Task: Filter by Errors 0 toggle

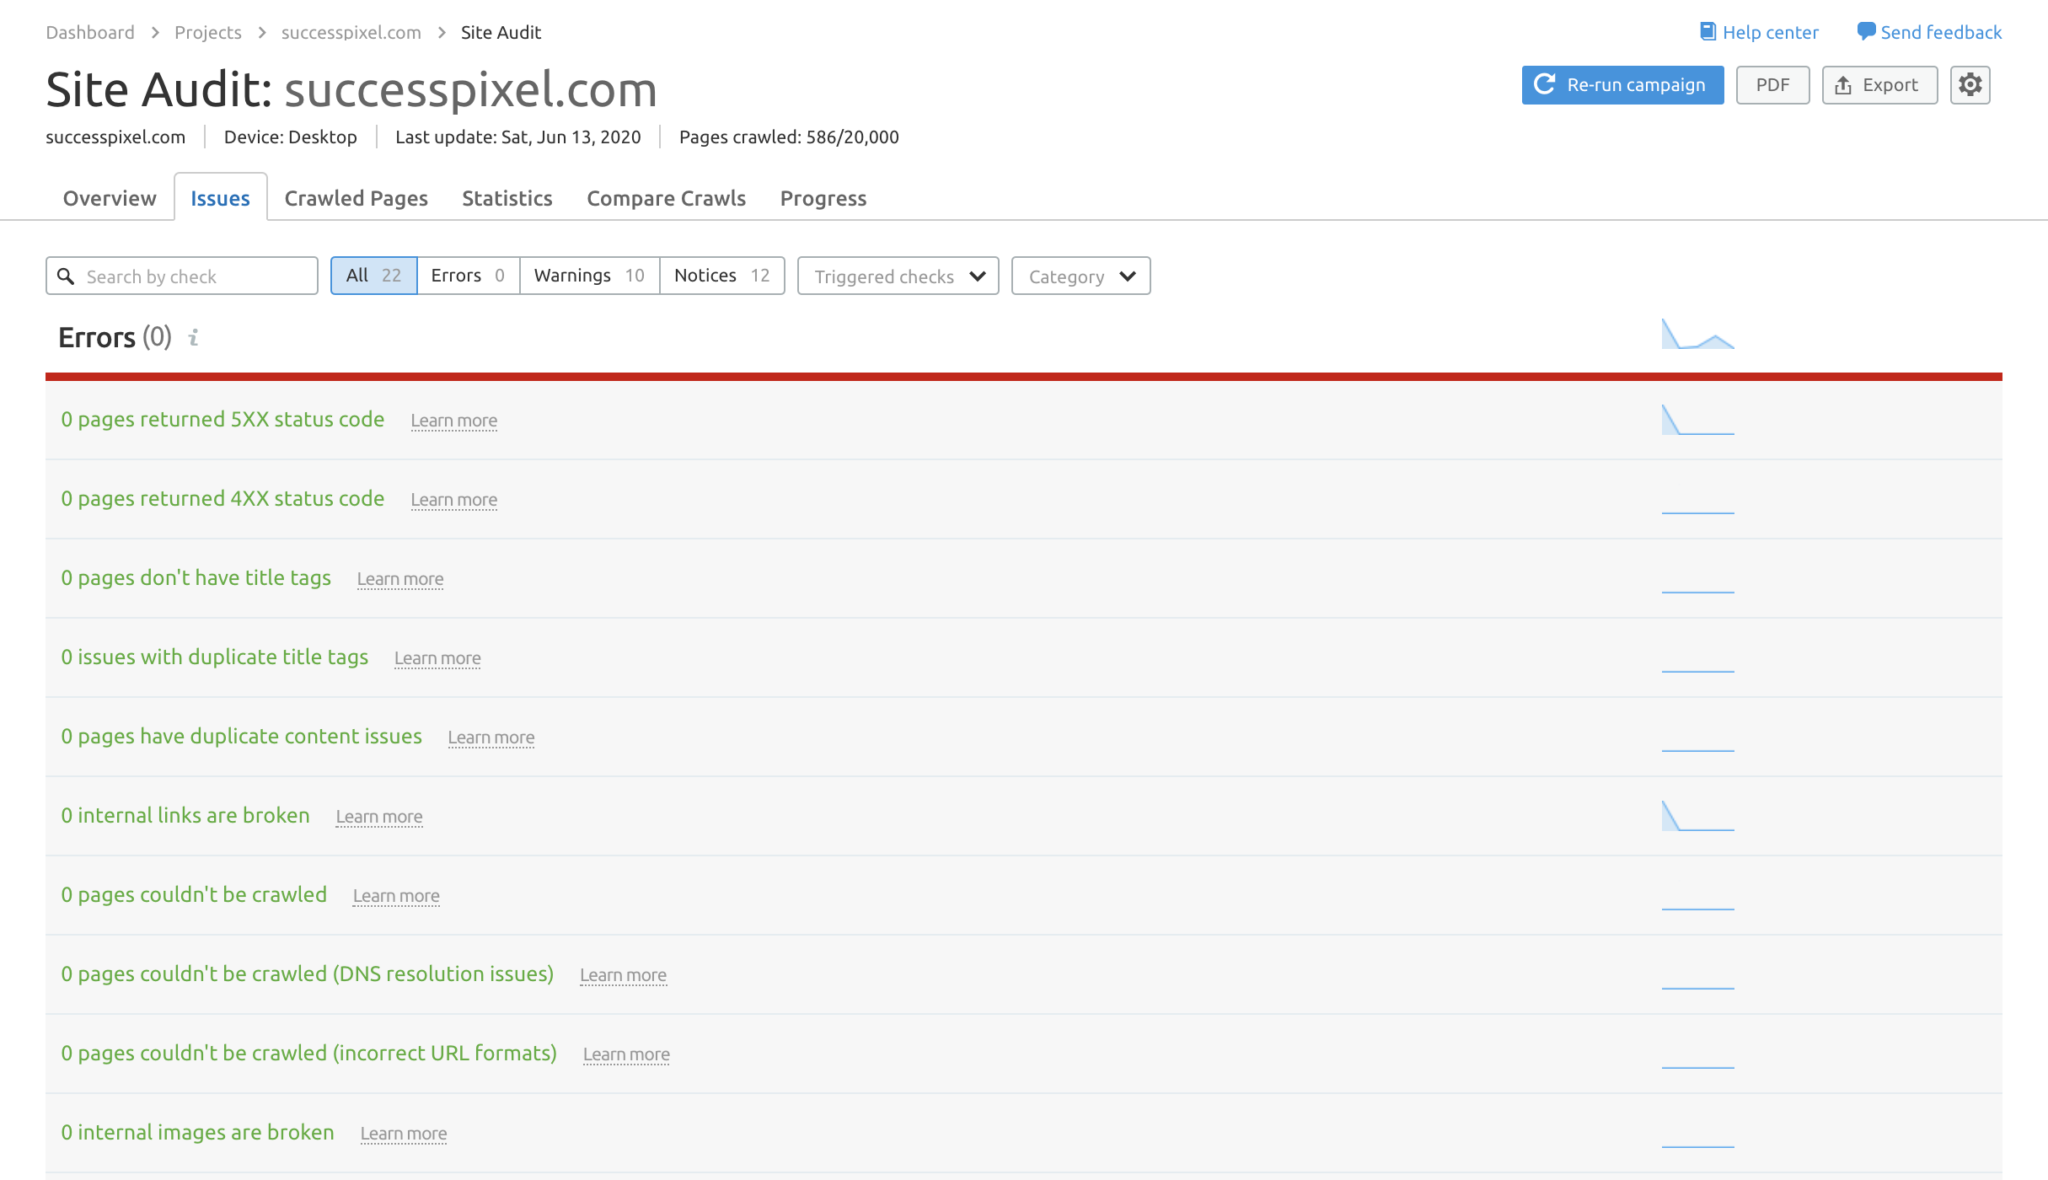Action: click(467, 275)
